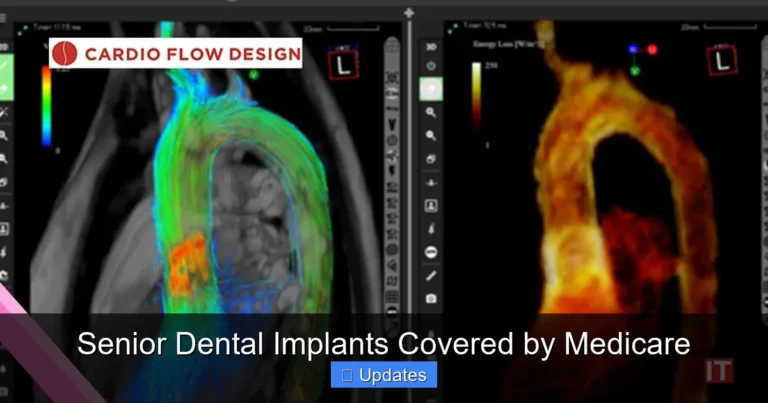Click the time readout in the right viewport

(485, 25)
